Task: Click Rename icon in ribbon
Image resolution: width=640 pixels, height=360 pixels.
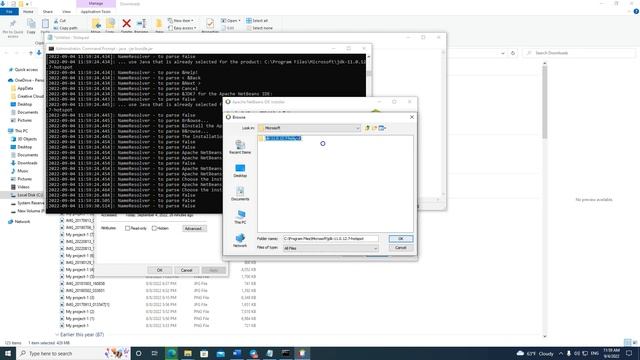Action: click(141, 24)
